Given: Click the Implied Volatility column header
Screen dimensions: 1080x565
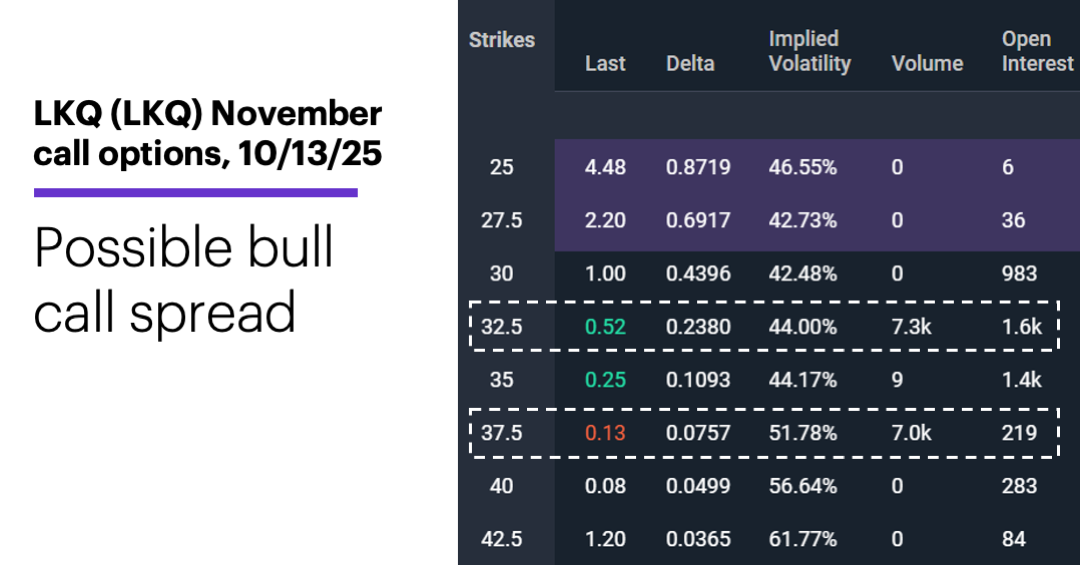Looking at the screenshot, I should [809, 51].
